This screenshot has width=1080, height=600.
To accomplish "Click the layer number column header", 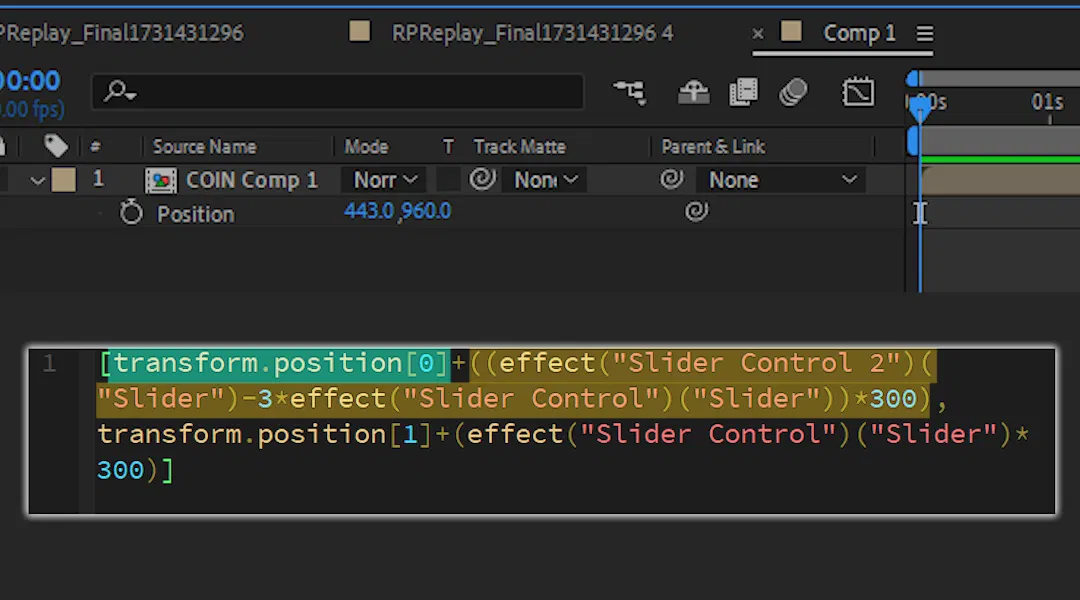I will point(95,147).
